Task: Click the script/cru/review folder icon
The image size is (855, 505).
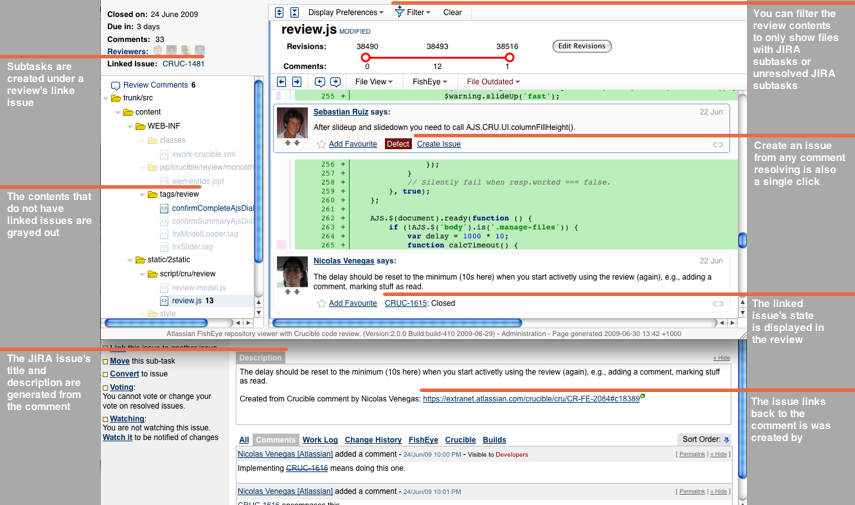Action: click(153, 274)
